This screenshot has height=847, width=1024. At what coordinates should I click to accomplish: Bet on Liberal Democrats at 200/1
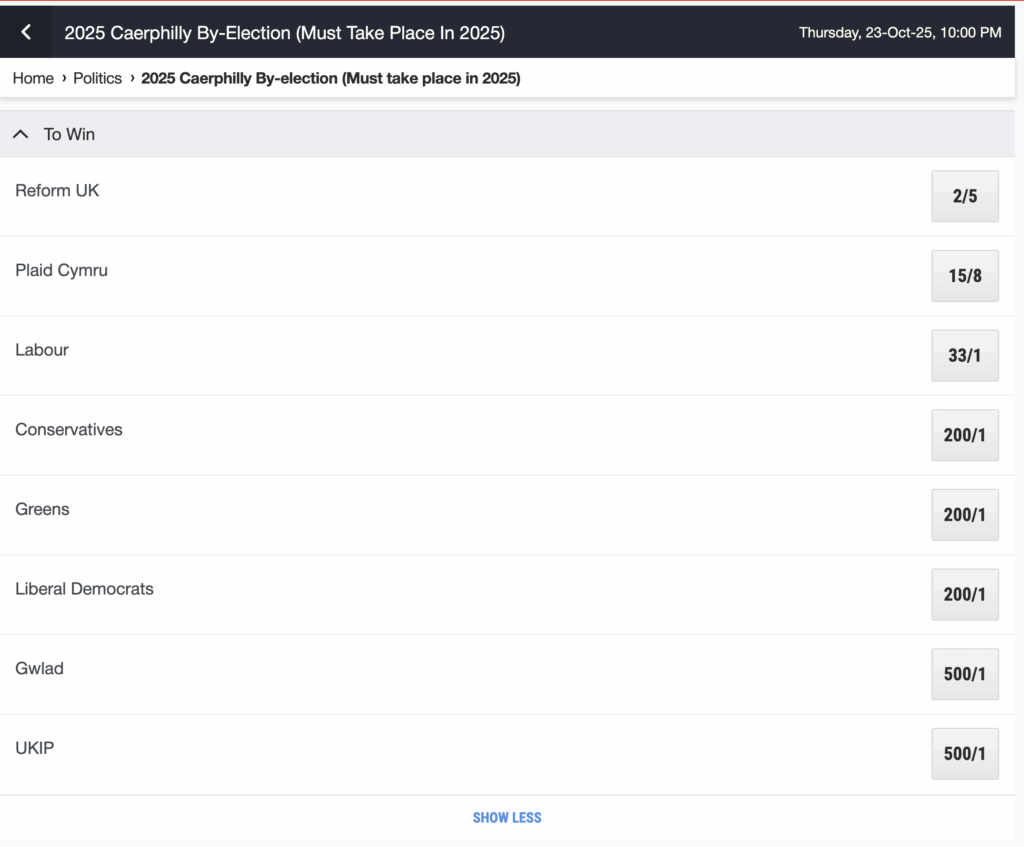coord(964,594)
